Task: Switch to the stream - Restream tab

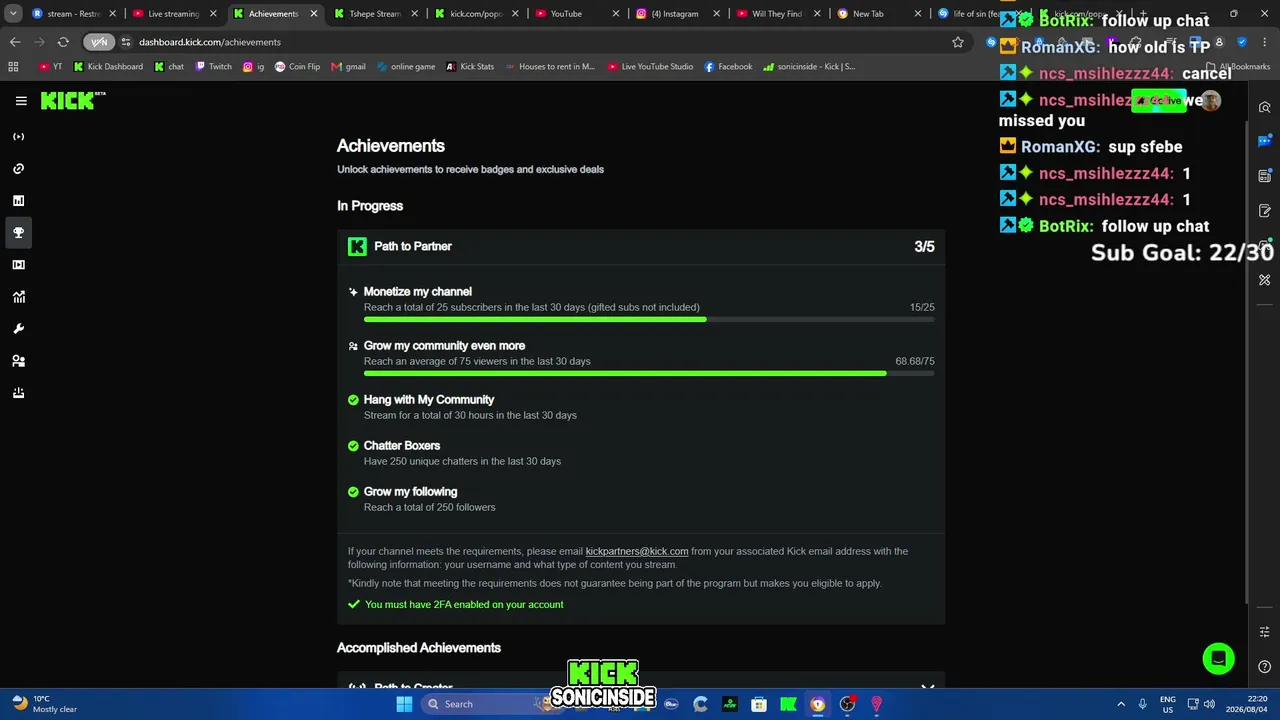Action: (74, 14)
